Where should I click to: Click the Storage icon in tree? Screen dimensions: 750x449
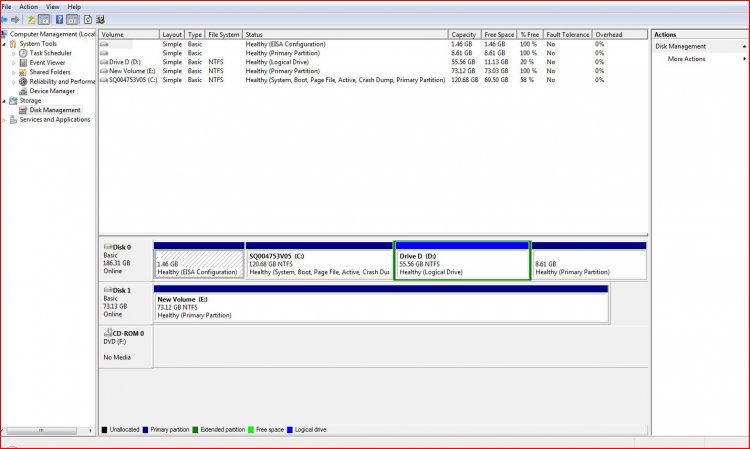(13, 100)
